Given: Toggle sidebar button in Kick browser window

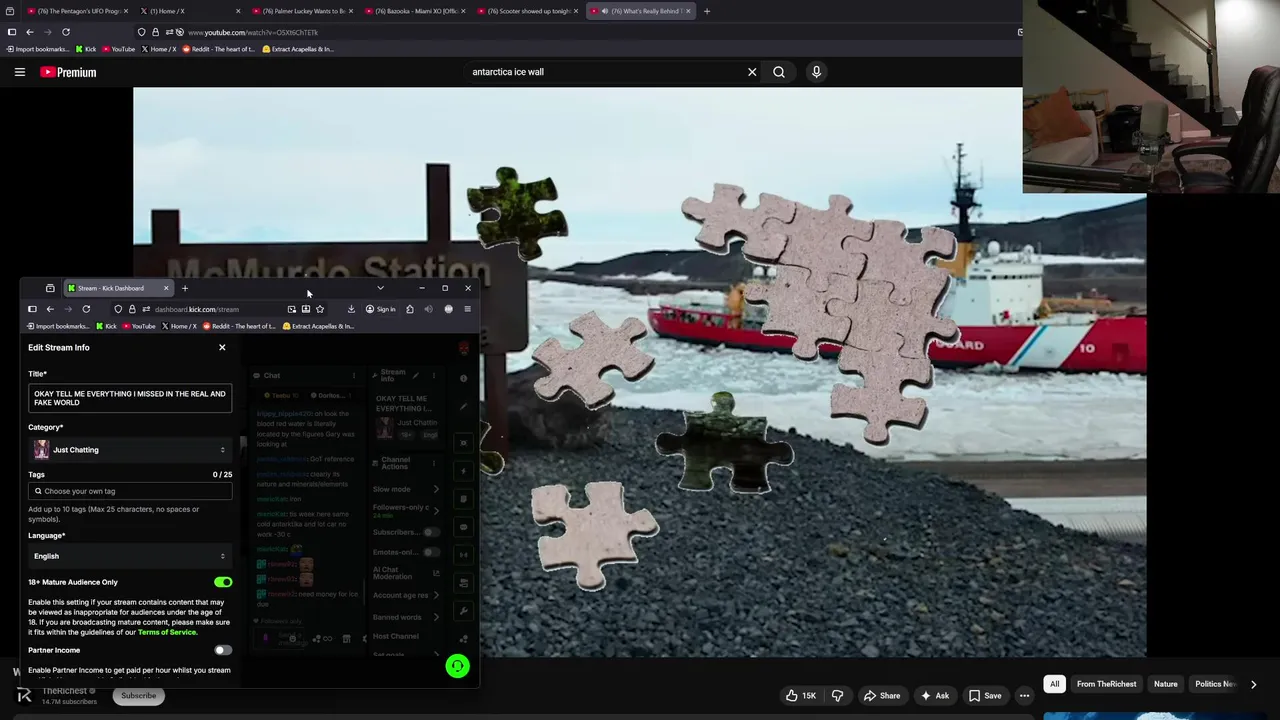Looking at the screenshot, I should coord(32,309).
